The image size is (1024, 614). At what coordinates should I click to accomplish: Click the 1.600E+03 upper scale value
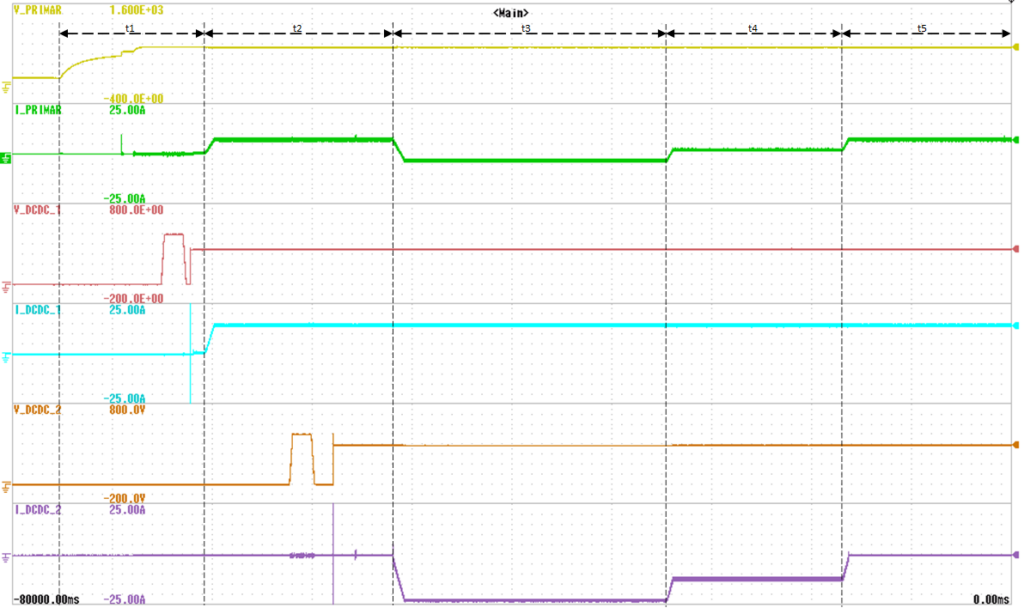pyautogui.click(x=136, y=10)
